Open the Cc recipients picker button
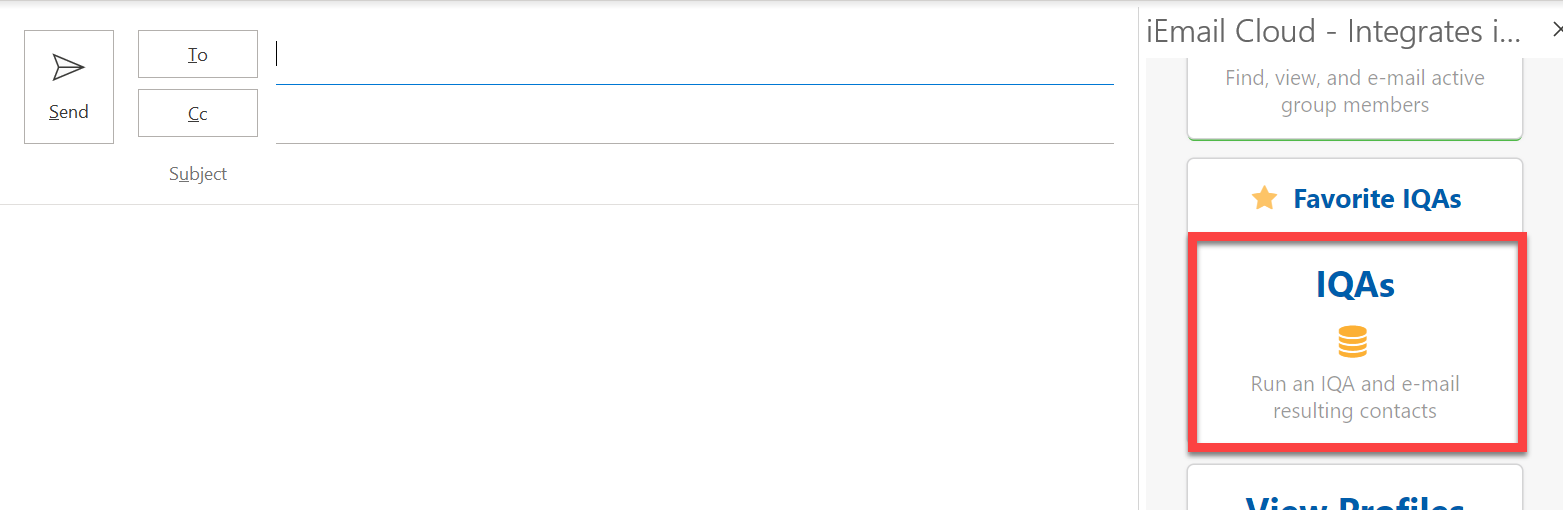 coord(198,113)
